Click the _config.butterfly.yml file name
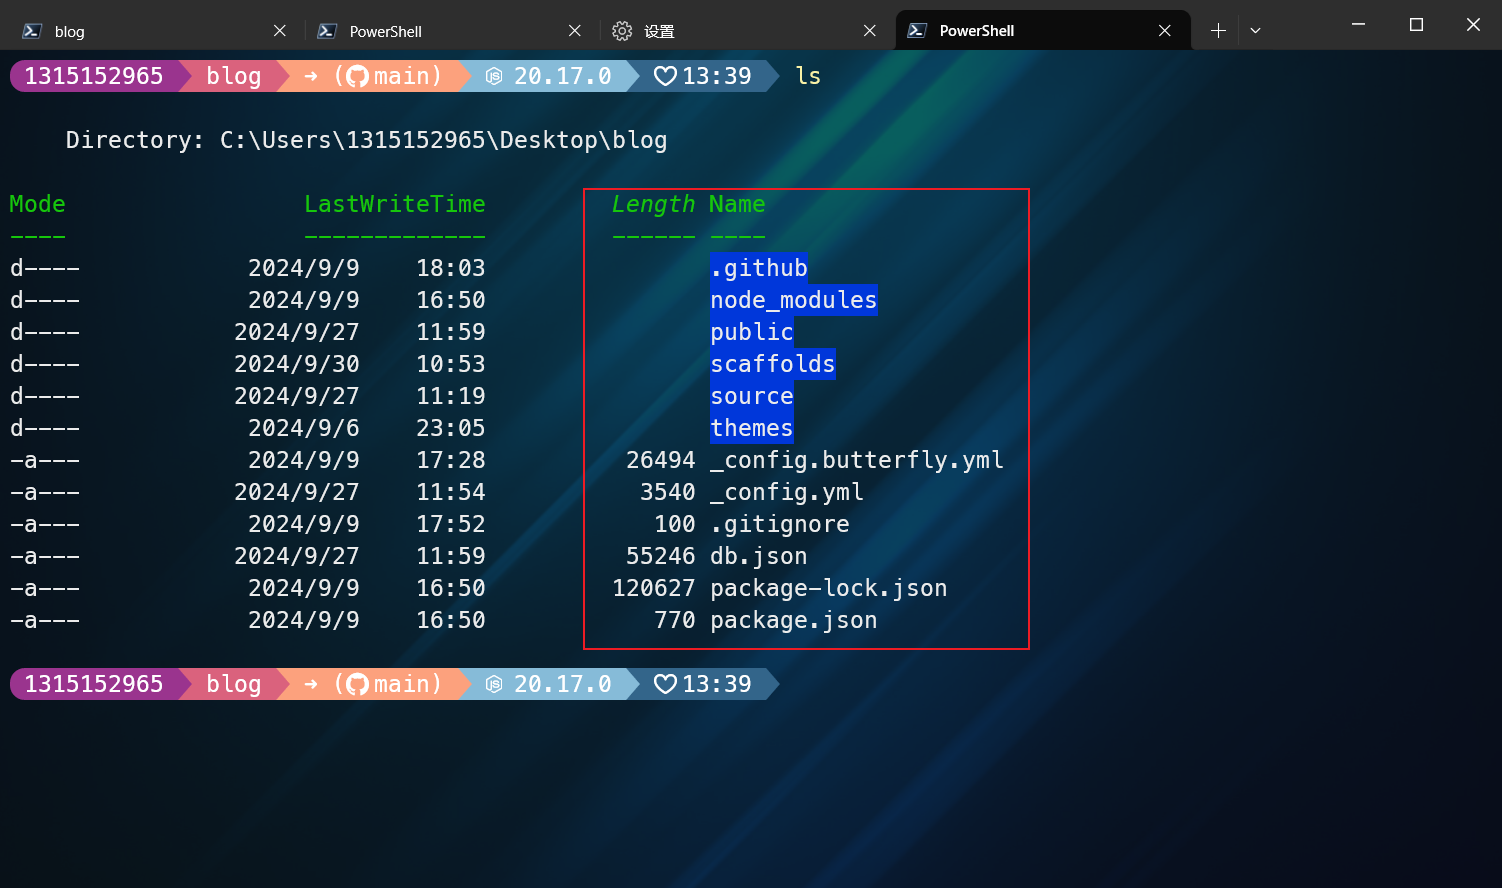The width and height of the screenshot is (1502, 888). 856,460
